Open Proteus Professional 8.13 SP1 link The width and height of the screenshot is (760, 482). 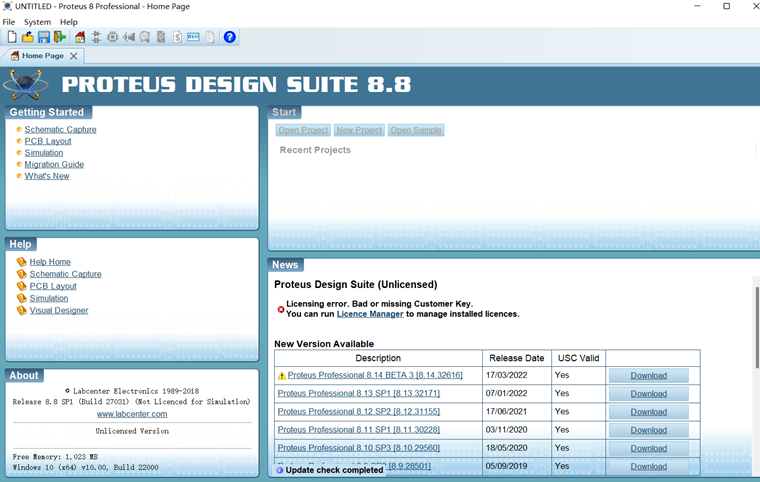point(359,393)
